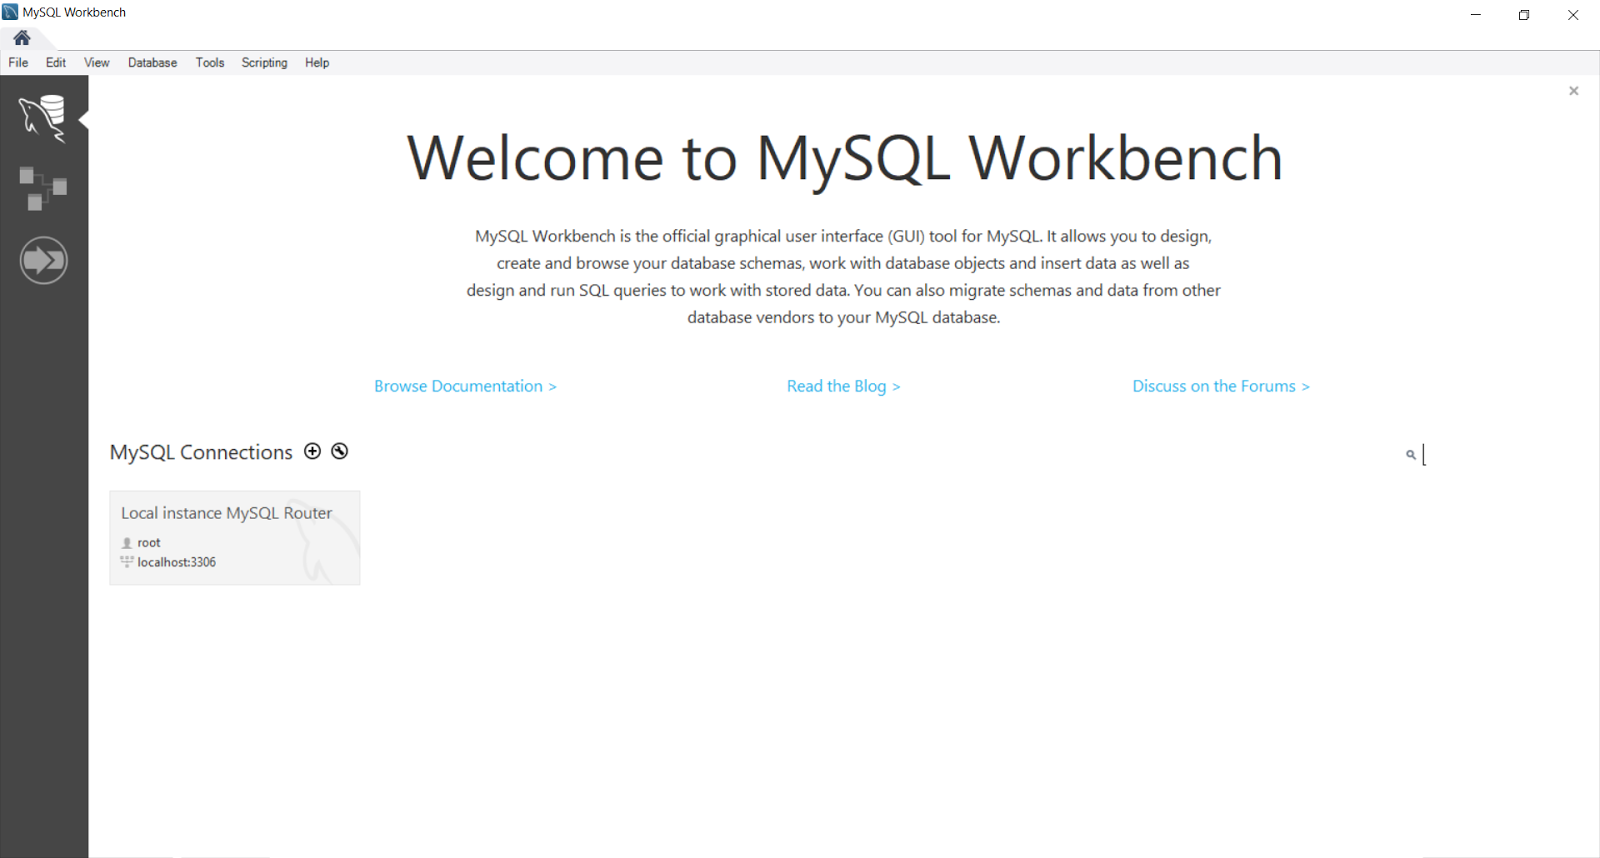This screenshot has width=1600, height=858.
Task: Open the Database menu
Action: tap(152, 62)
